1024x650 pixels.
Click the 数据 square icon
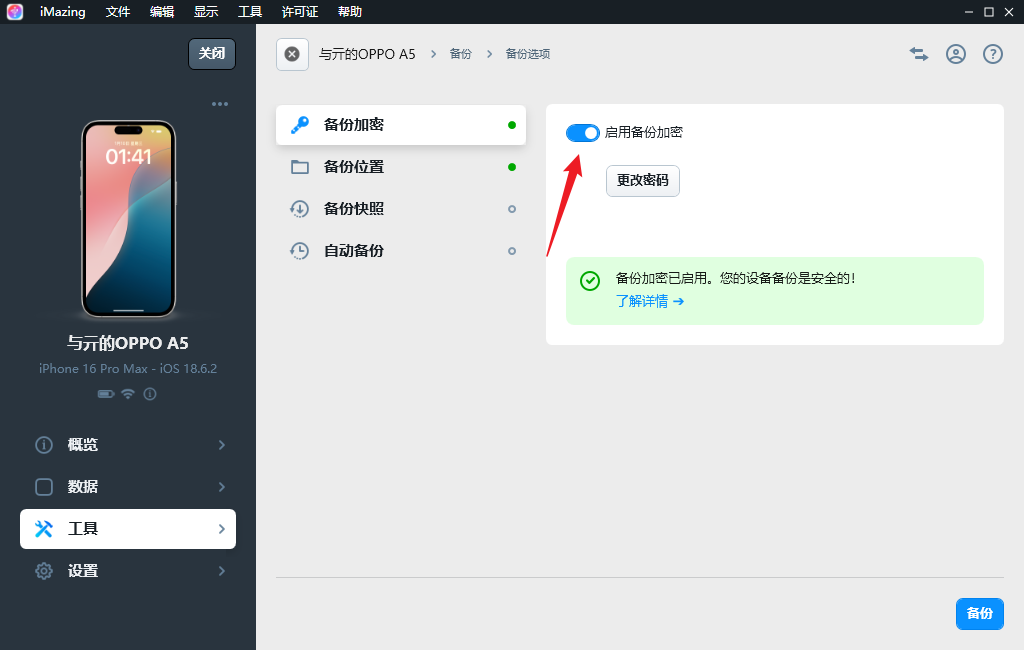[44, 487]
